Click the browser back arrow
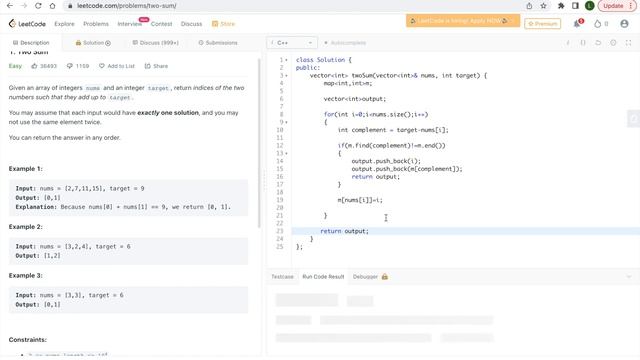The height and width of the screenshot is (360, 640). click(x=10, y=6)
